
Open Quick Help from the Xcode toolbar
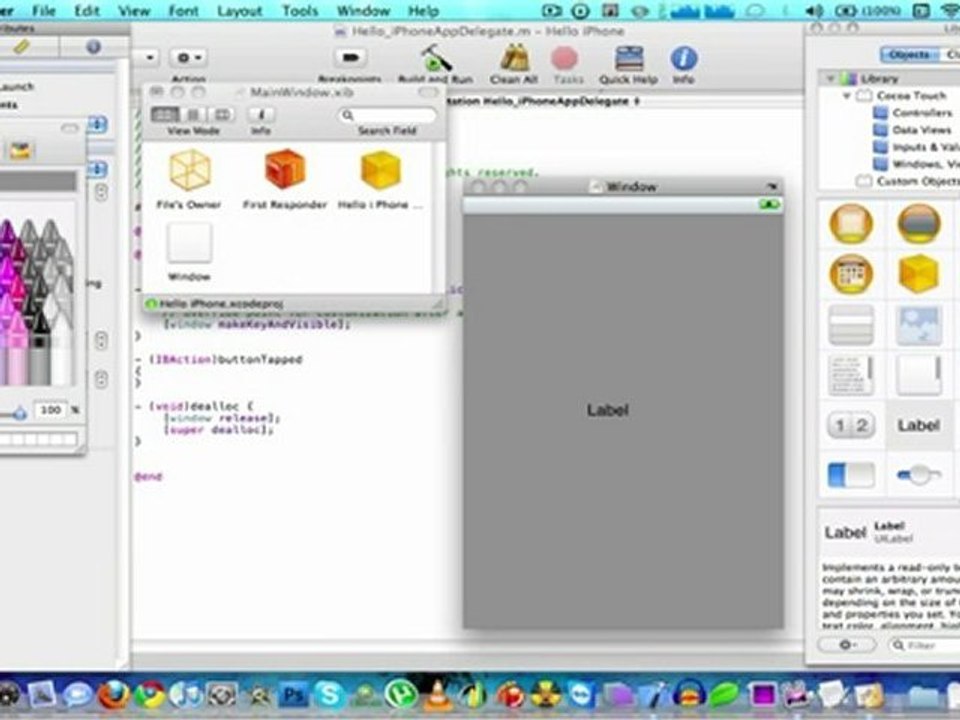point(628,59)
